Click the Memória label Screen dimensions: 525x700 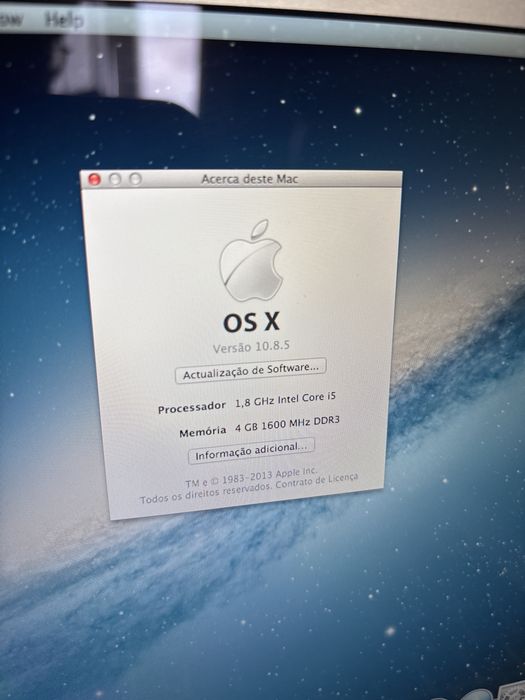[x=203, y=432]
